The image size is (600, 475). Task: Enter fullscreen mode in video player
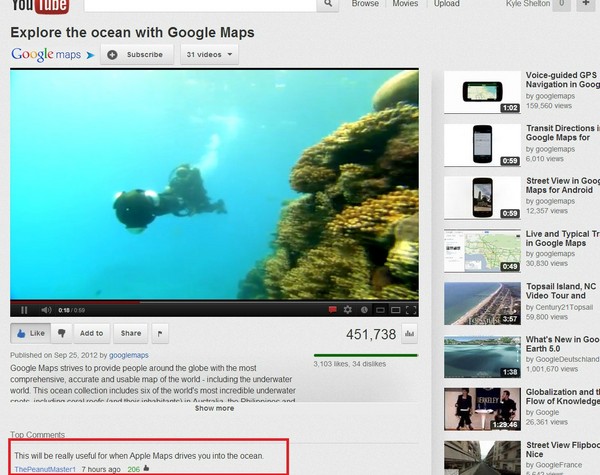pyautogui.click(x=410, y=310)
